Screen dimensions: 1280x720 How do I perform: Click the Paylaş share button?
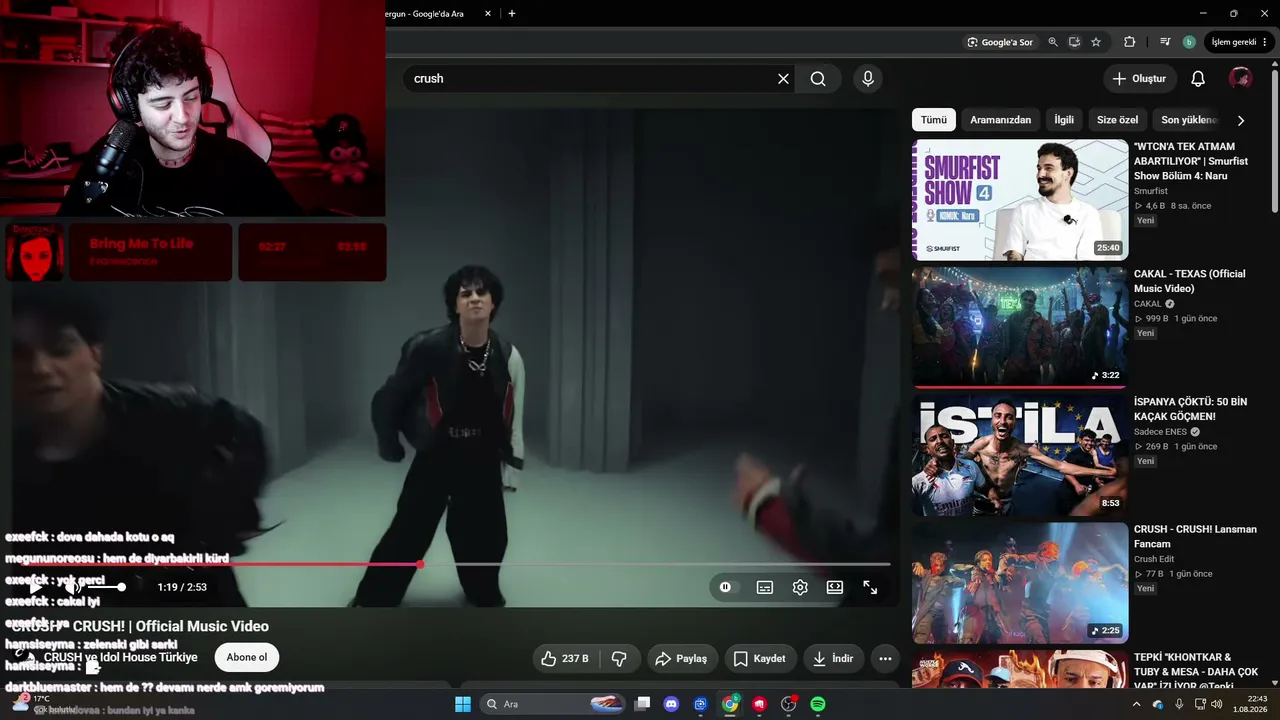tap(681, 659)
